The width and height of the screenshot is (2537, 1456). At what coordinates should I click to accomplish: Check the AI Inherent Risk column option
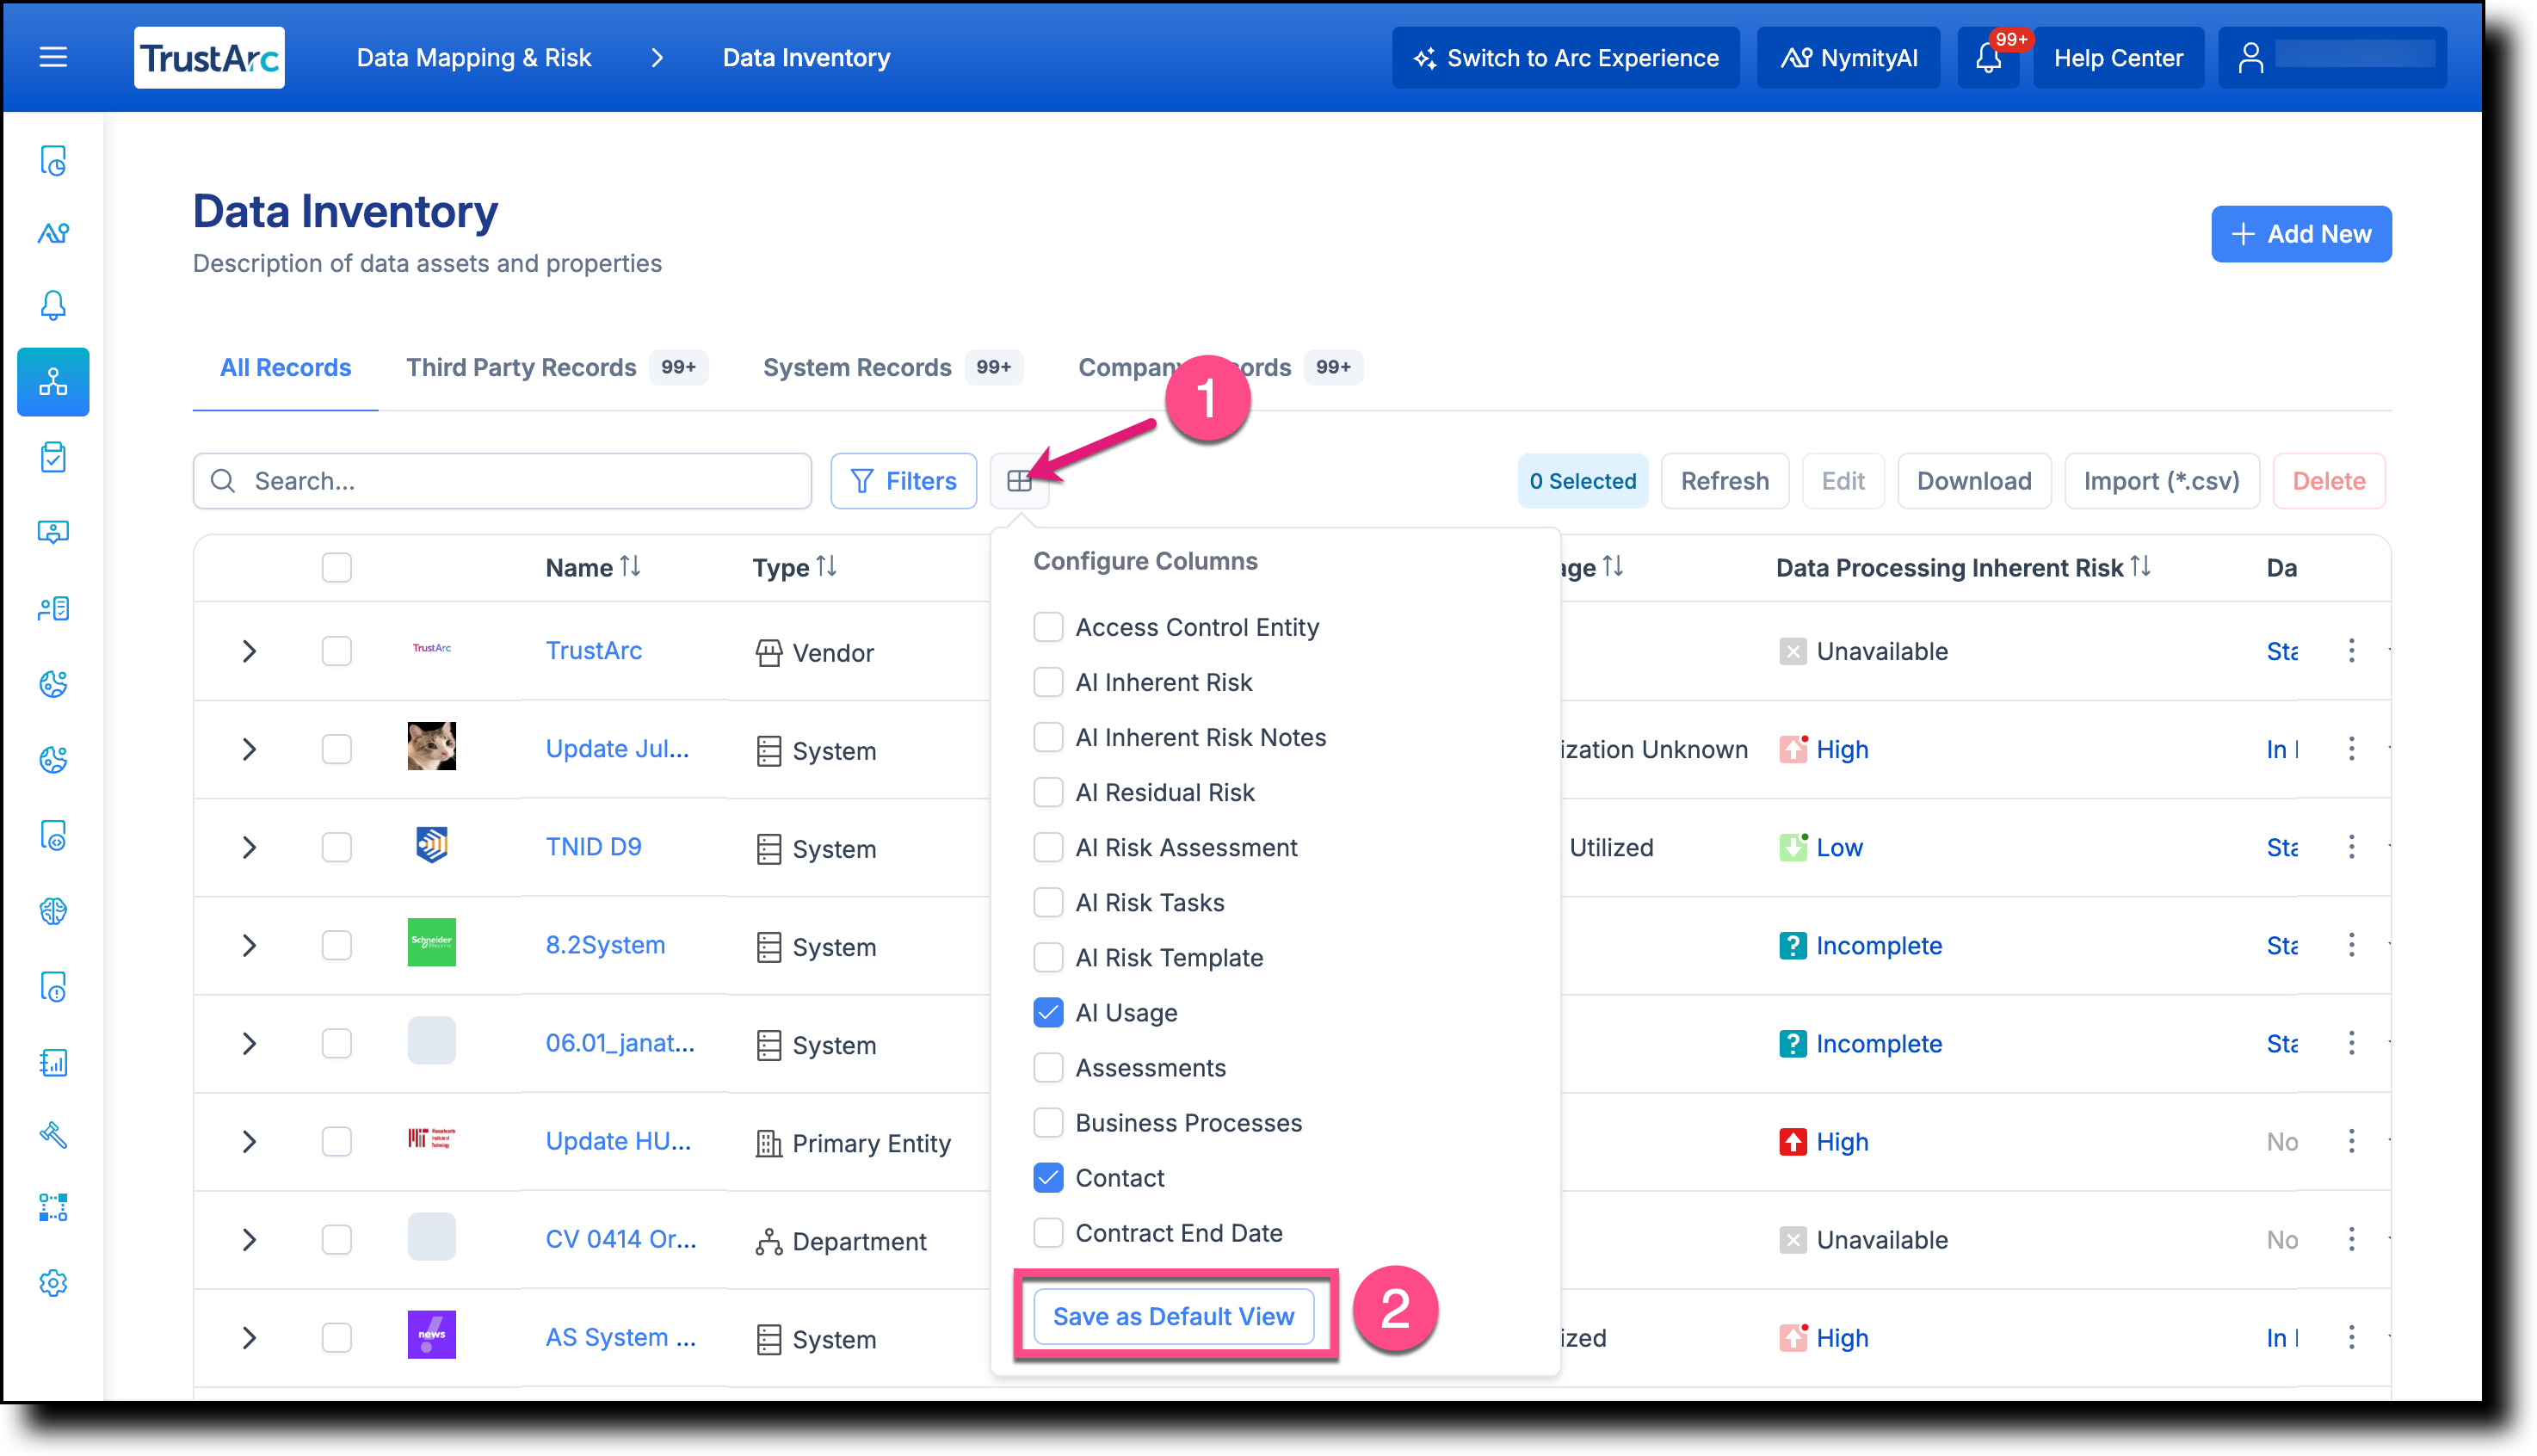1047,682
